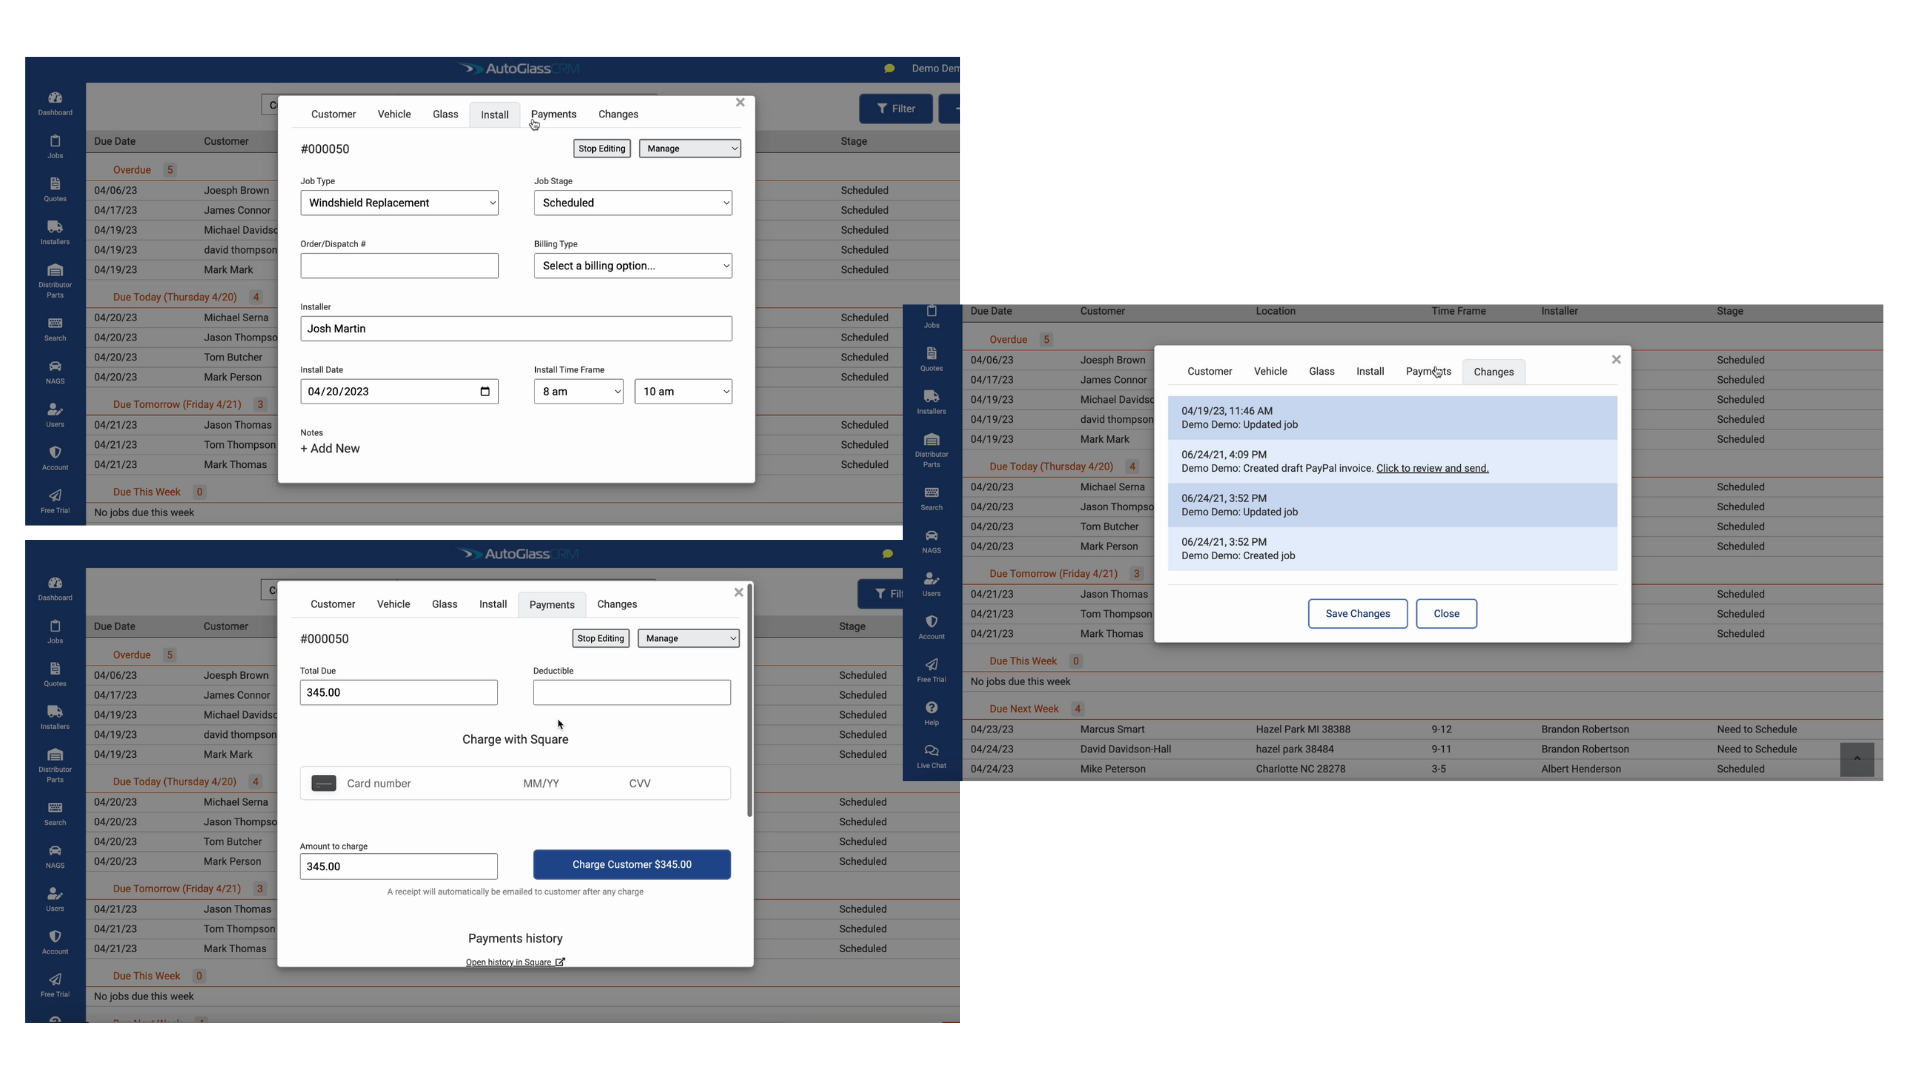Open the Job Stage dropdown showing Scheduled
Screen dimensions: 1920x1080
tap(632, 202)
